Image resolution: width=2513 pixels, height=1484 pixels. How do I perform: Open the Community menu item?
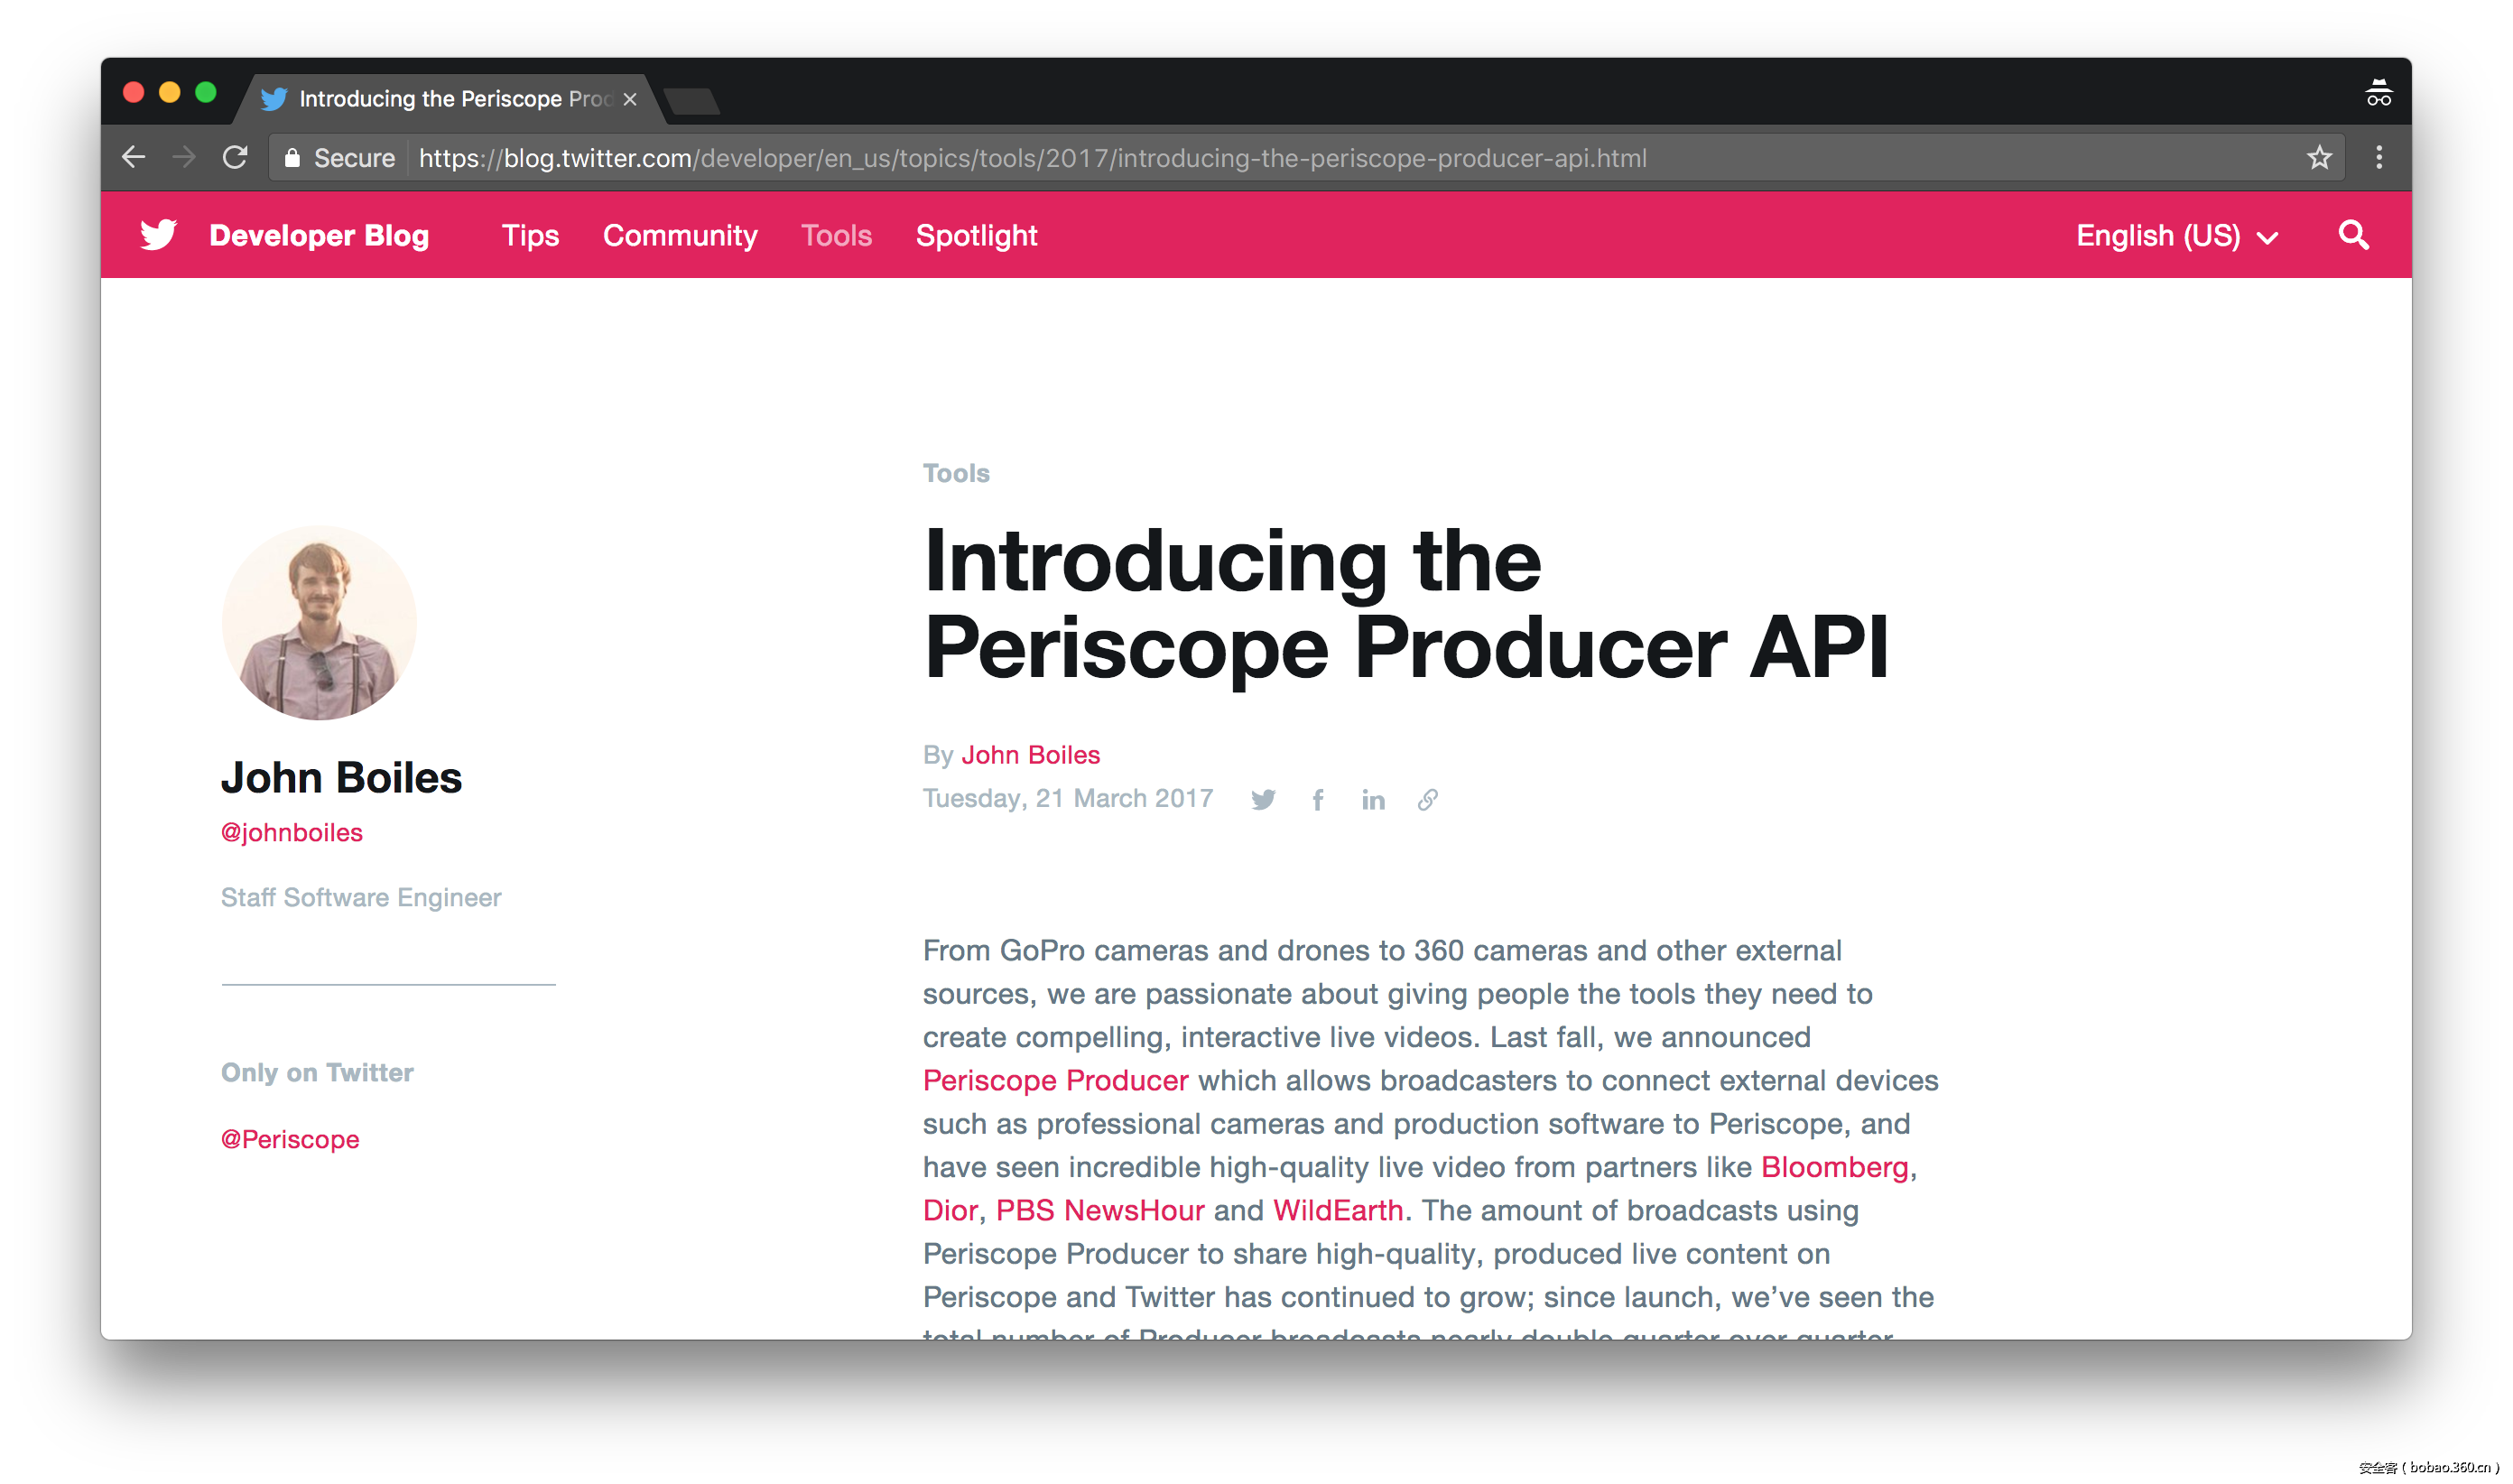click(680, 236)
